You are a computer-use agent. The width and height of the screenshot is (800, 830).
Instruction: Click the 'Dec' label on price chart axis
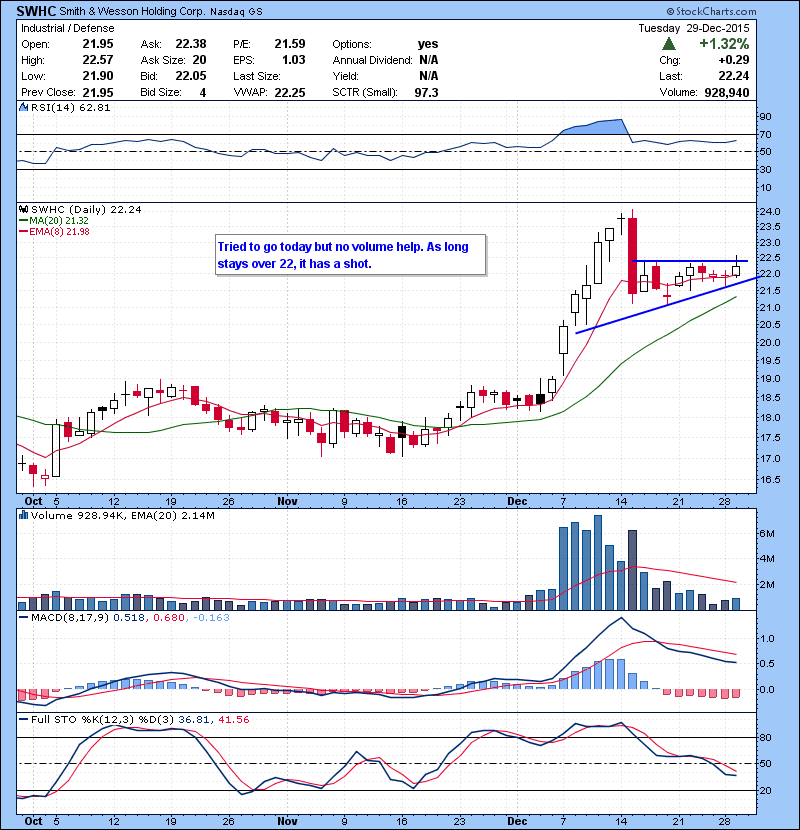[517, 501]
